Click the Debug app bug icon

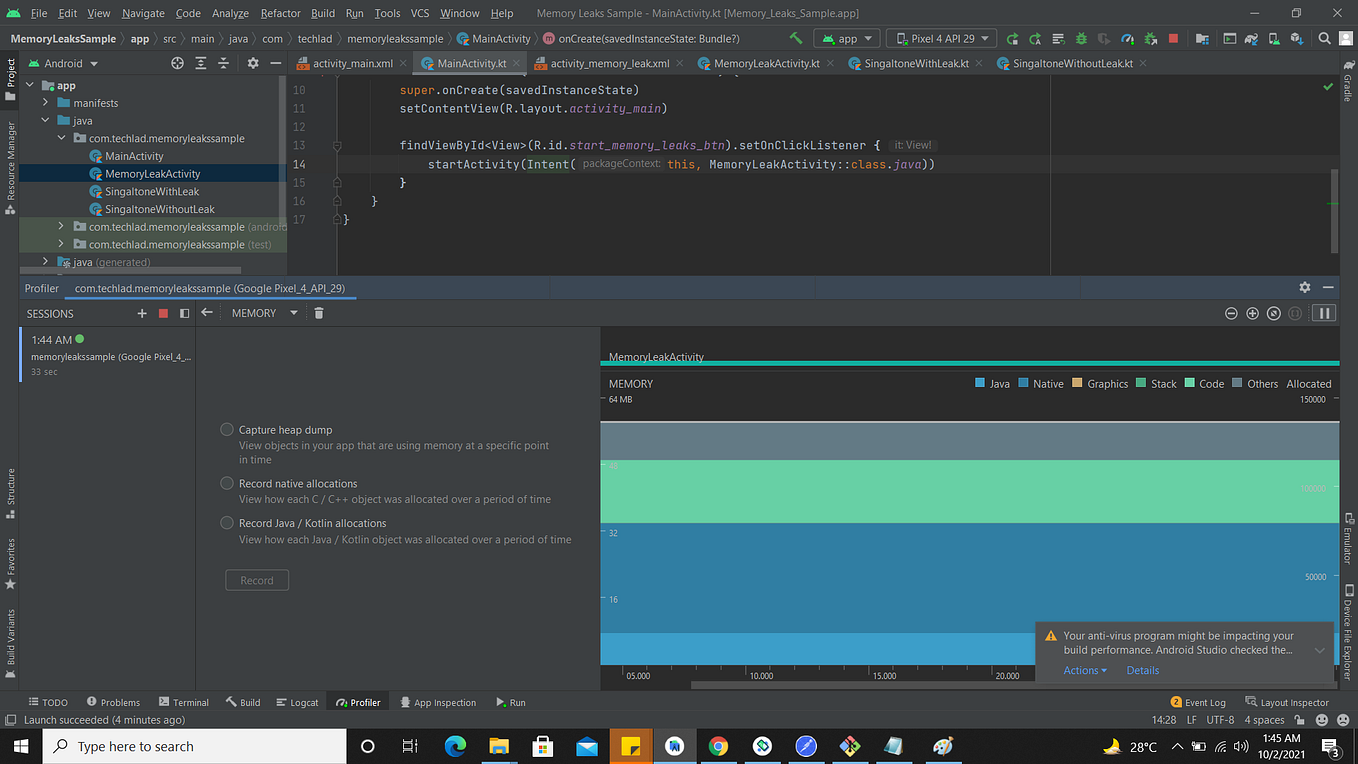point(1081,39)
